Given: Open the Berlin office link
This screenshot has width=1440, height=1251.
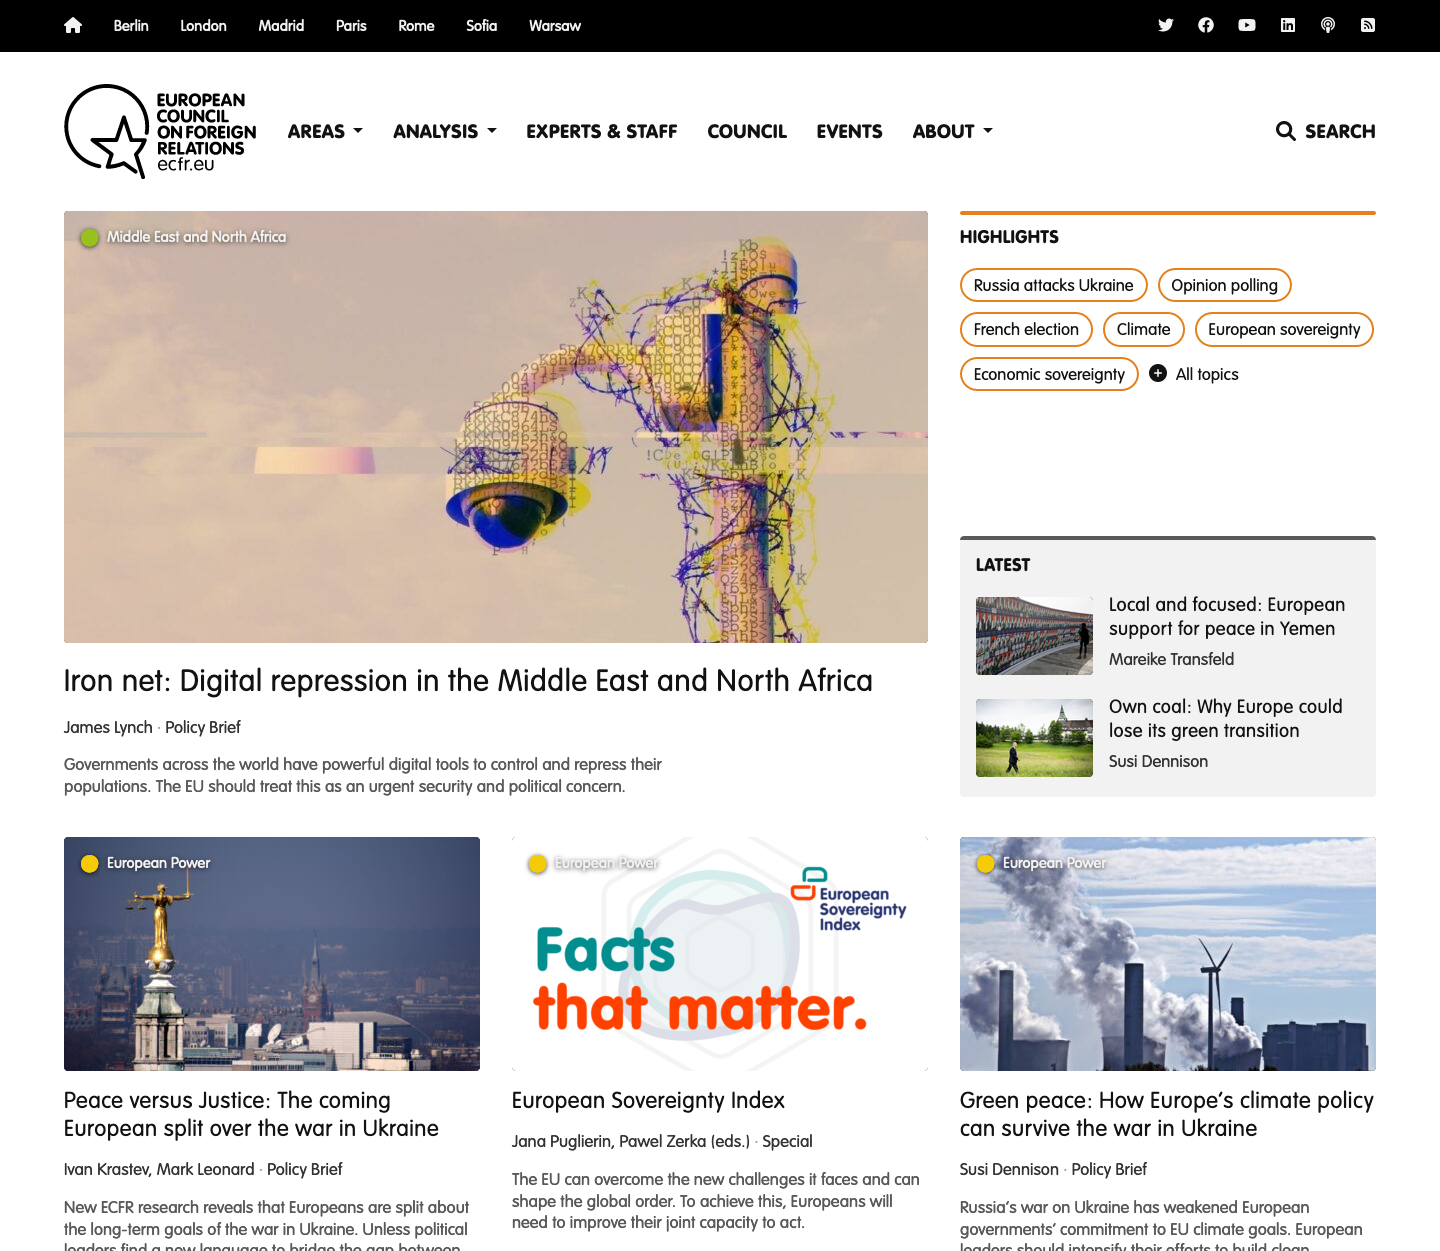Looking at the screenshot, I should point(131,26).
